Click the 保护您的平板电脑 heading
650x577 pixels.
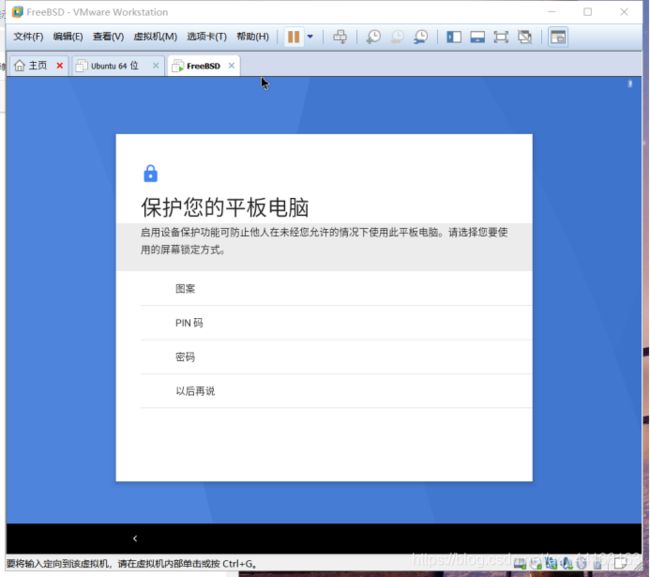(225, 207)
